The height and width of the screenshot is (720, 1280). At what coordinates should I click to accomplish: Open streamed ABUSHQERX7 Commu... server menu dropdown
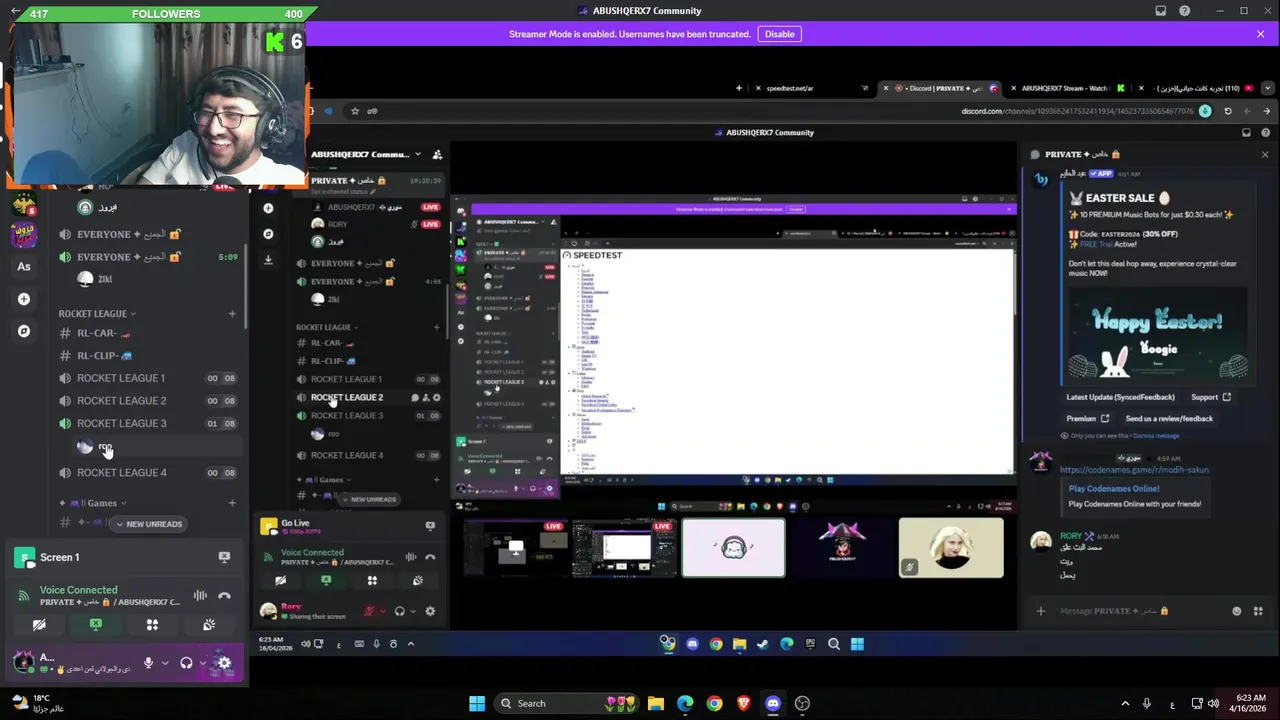(417, 154)
